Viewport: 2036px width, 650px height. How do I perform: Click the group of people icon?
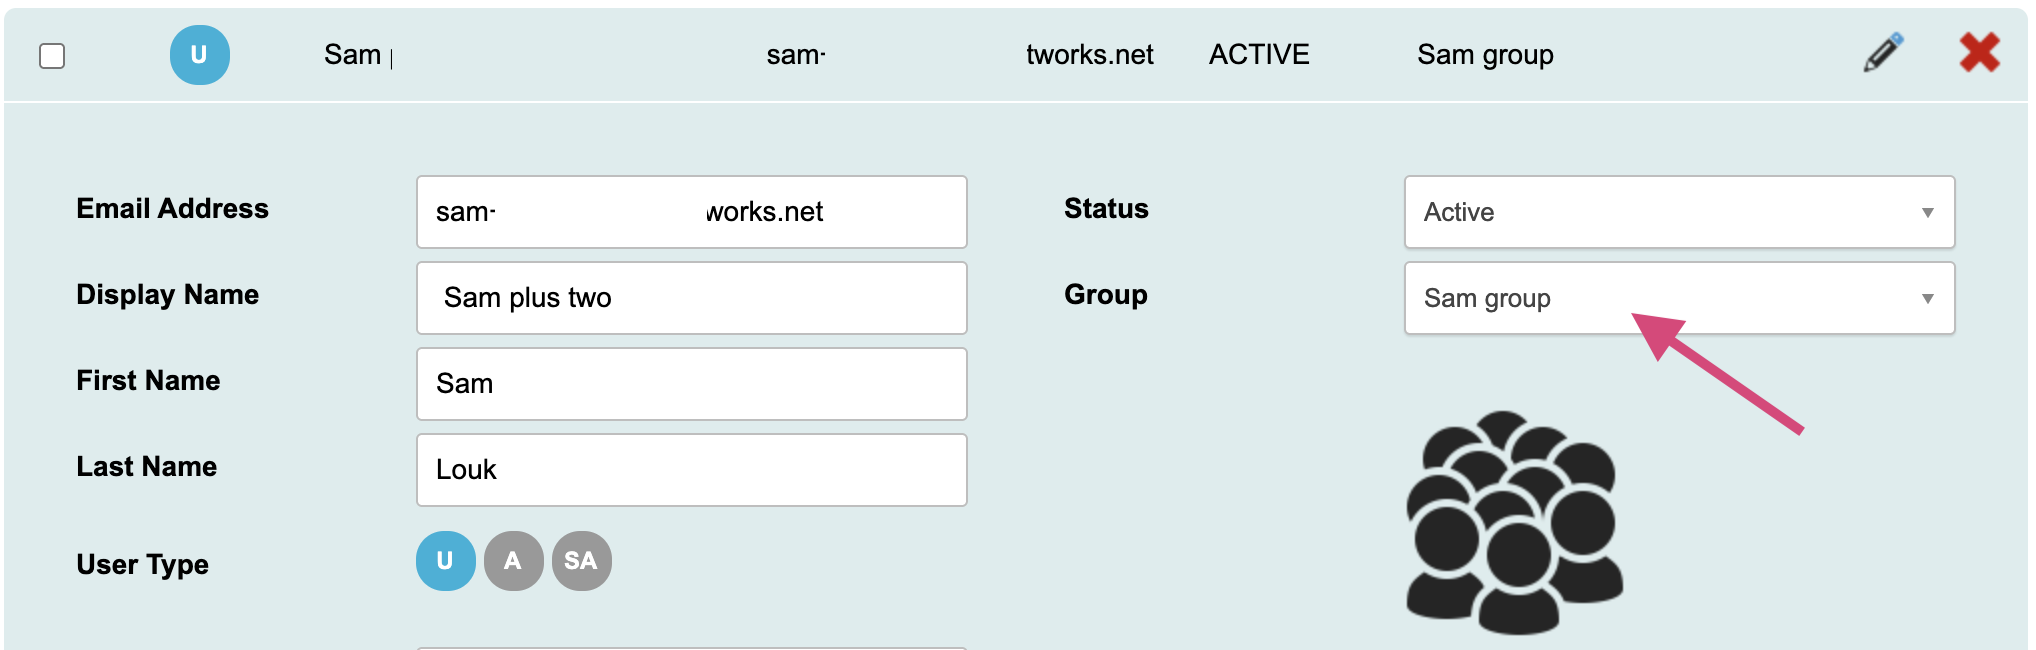coord(1514,523)
